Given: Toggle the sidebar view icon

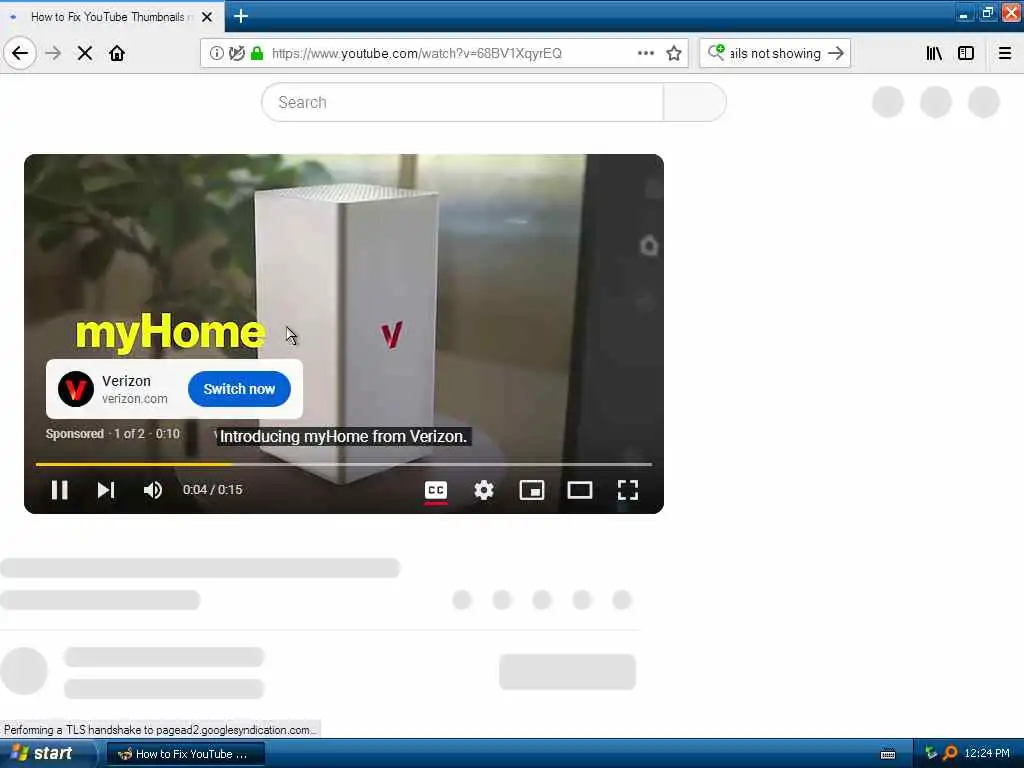Looking at the screenshot, I should [966, 53].
